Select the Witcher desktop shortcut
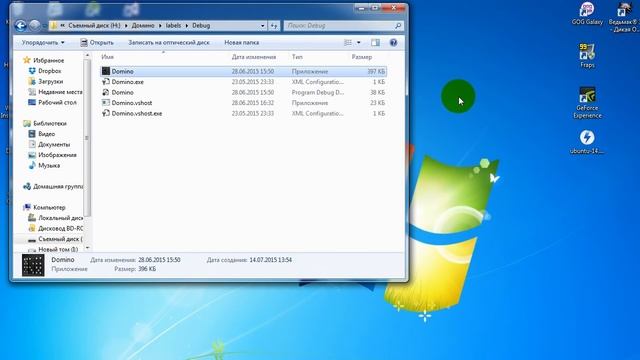Image resolution: width=640 pixels, height=360 pixels. [x=624, y=17]
